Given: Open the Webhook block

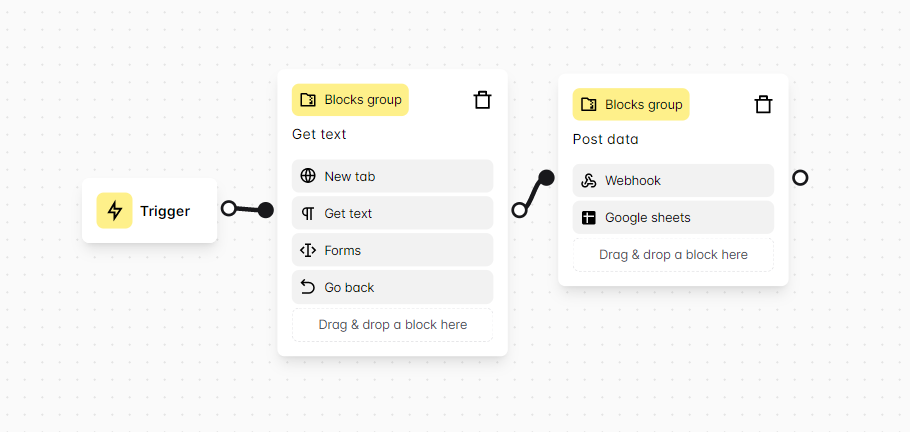Looking at the screenshot, I should point(673,181).
